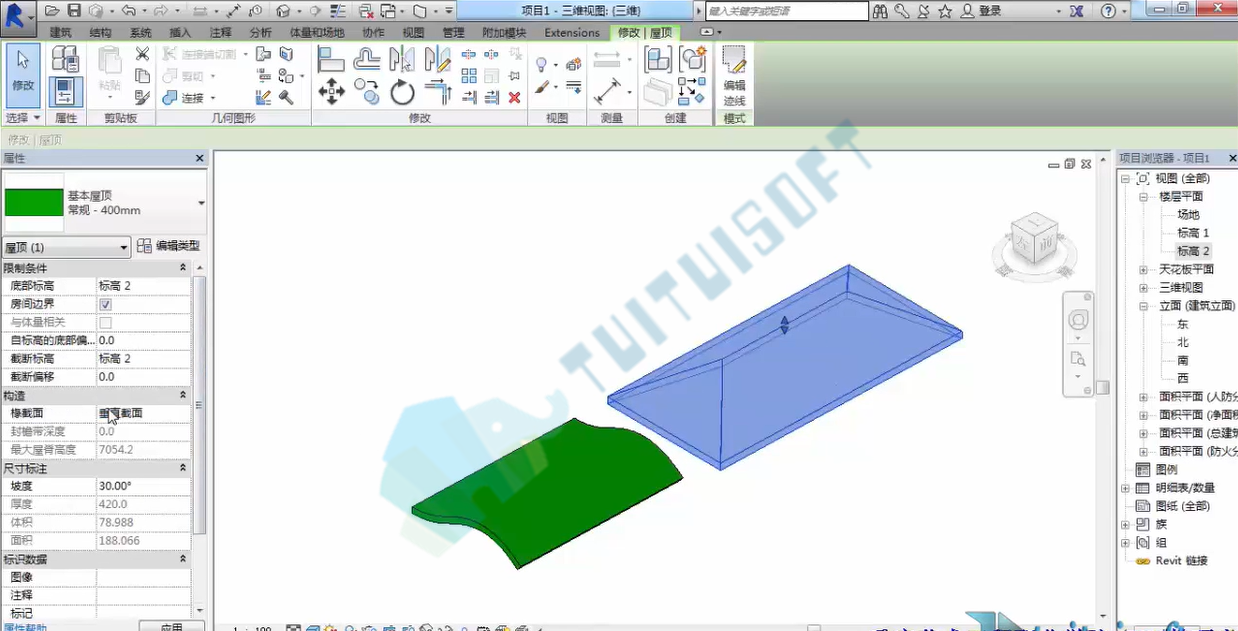Click the Aligned Dimension measure tool
1238x631 pixels.
(608, 92)
